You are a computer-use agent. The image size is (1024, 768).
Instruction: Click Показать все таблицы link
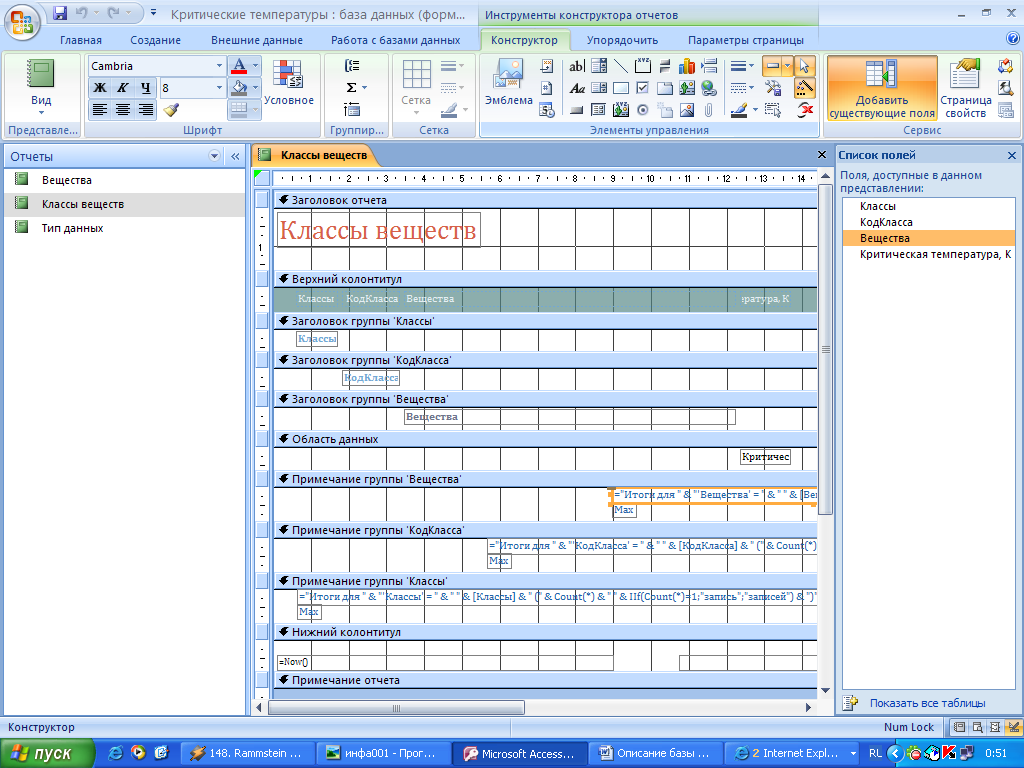[x=927, y=703]
